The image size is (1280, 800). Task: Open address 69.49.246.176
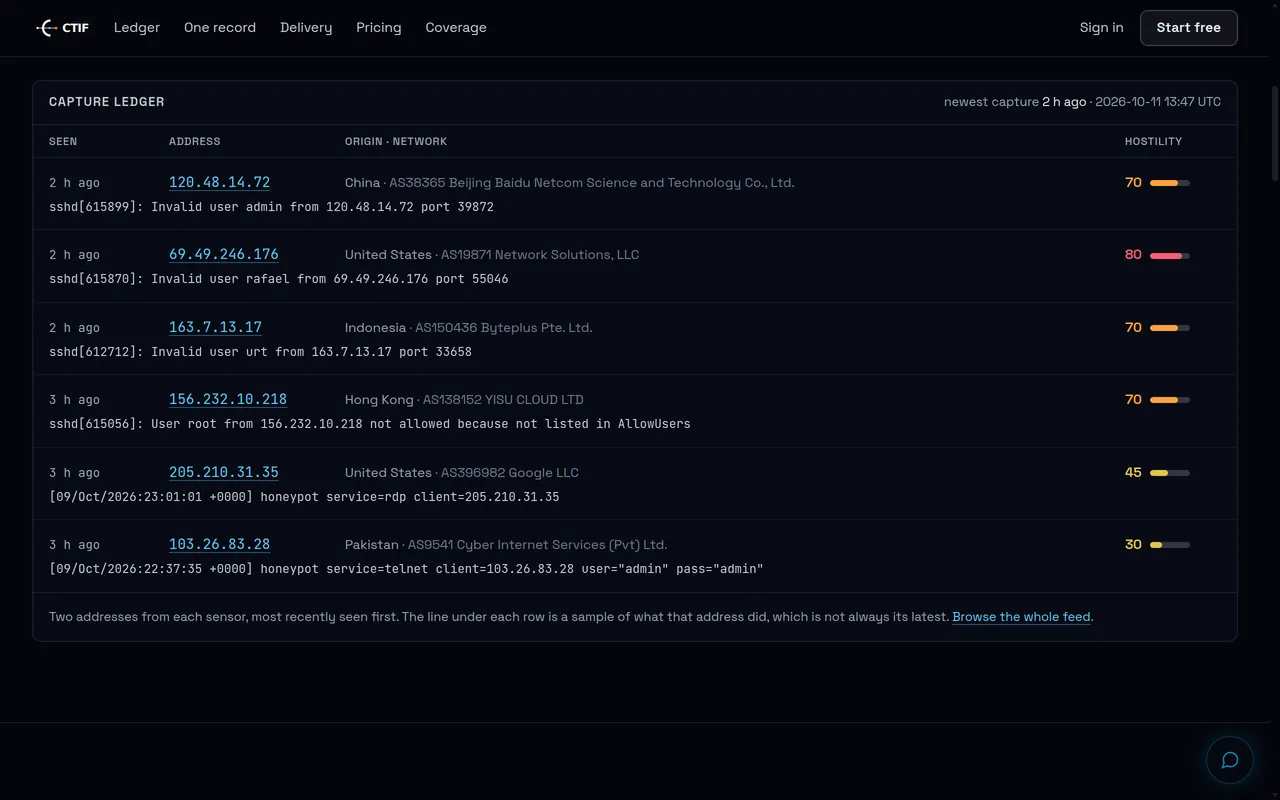tap(224, 254)
